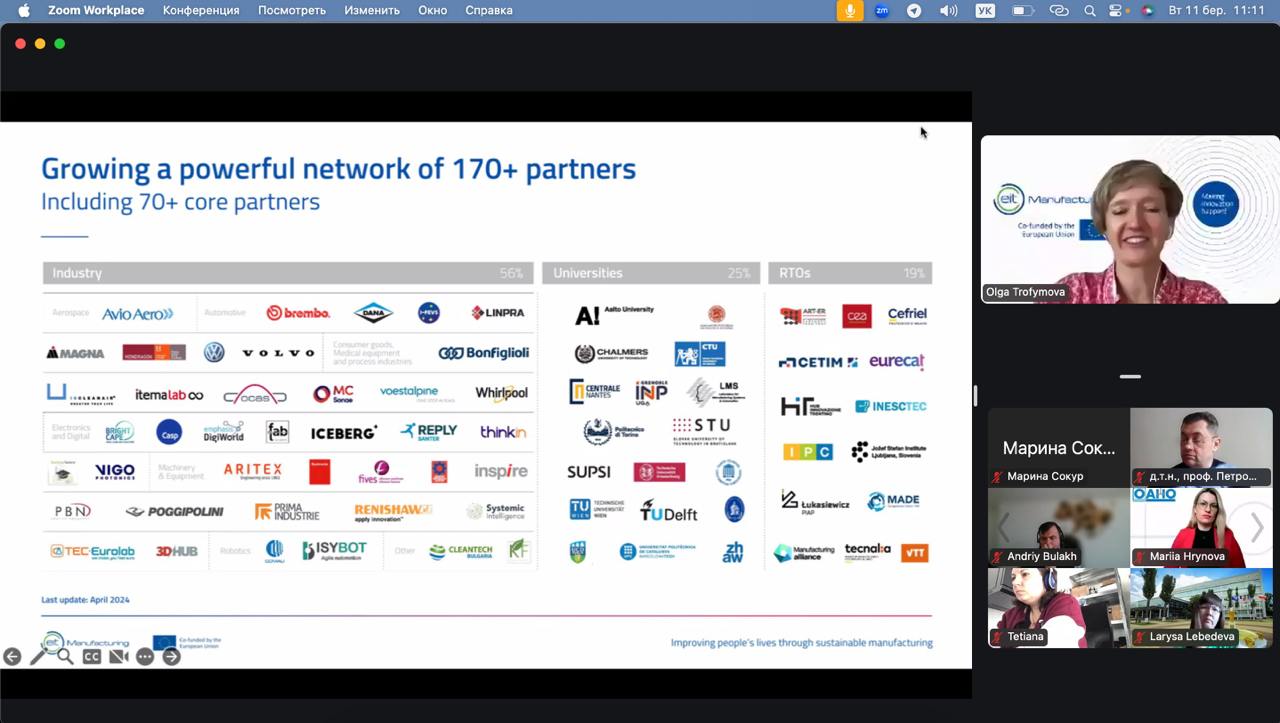Select Olga Trofymova speaker video

1130,219
